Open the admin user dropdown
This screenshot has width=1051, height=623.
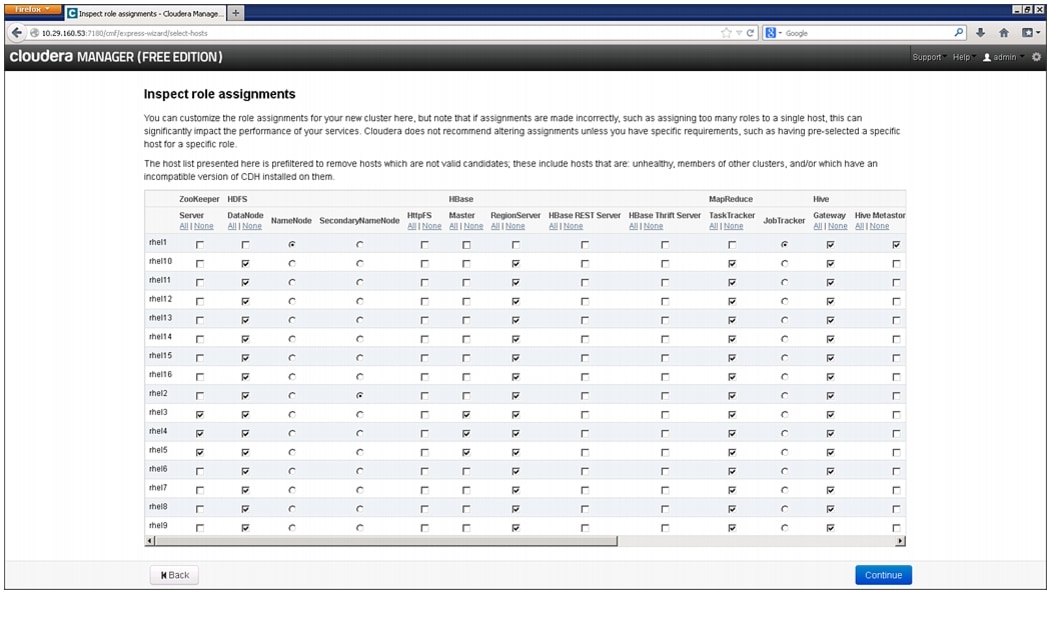coord(1003,57)
